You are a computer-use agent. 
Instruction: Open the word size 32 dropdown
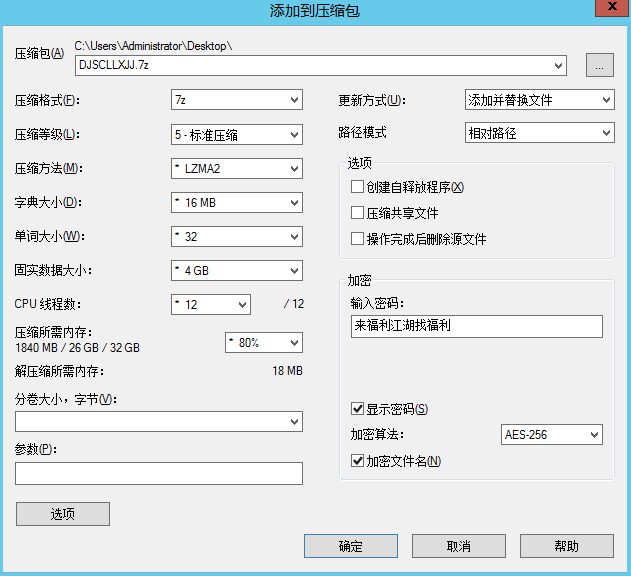[236, 237]
